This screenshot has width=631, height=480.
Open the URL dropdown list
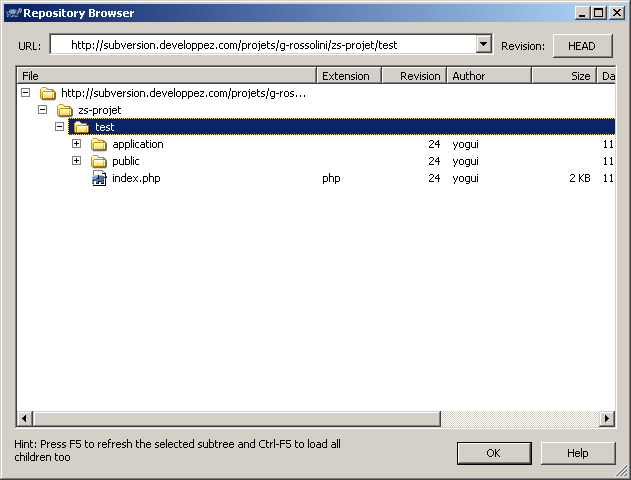point(484,45)
